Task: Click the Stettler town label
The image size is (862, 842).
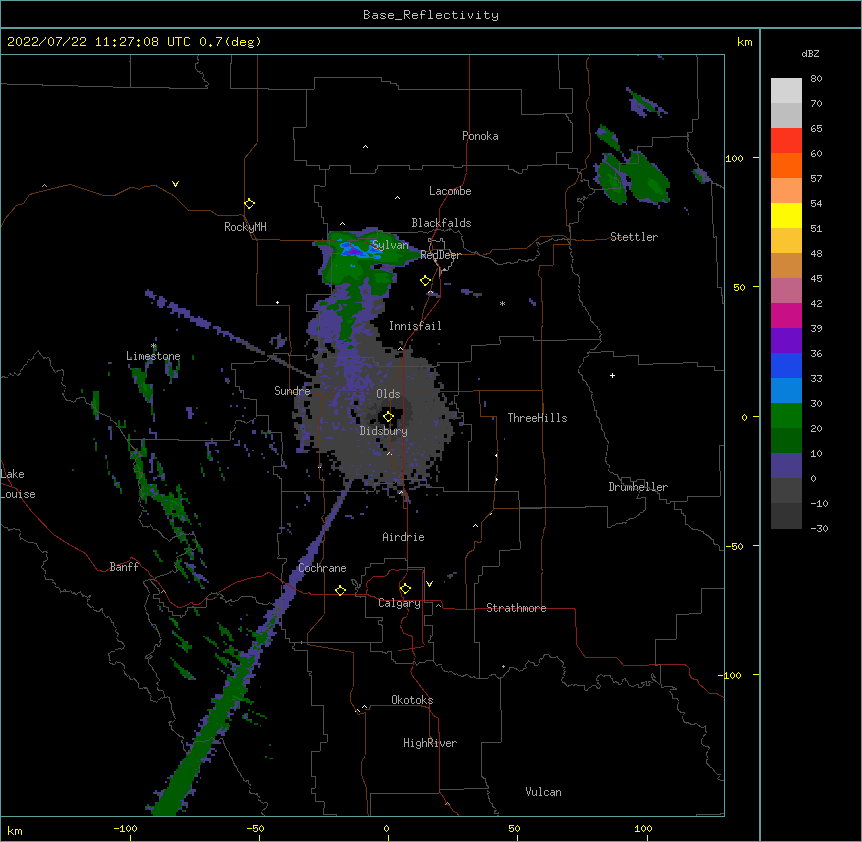Action: [634, 237]
